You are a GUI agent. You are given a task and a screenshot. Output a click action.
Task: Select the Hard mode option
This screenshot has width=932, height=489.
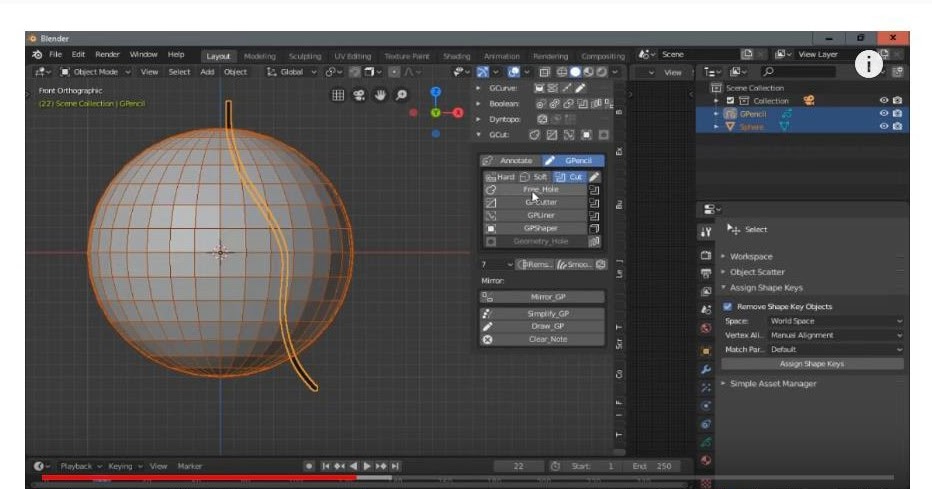coord(500,177)
